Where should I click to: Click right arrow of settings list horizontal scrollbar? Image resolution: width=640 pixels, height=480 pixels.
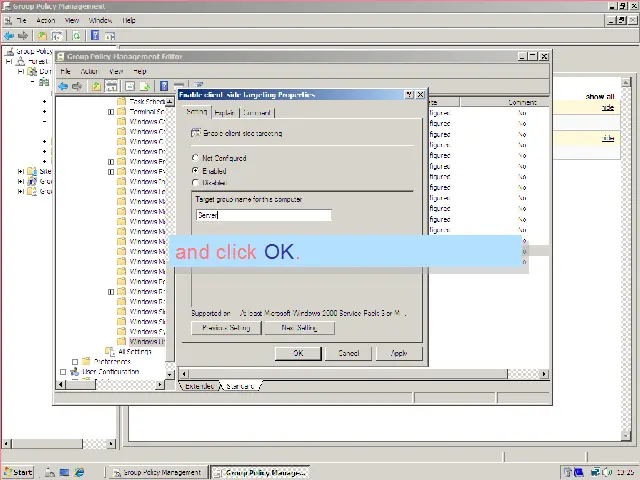544,374
